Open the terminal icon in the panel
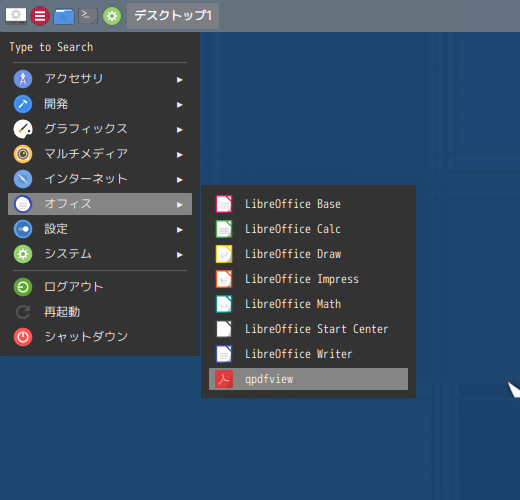 [88, 16]
